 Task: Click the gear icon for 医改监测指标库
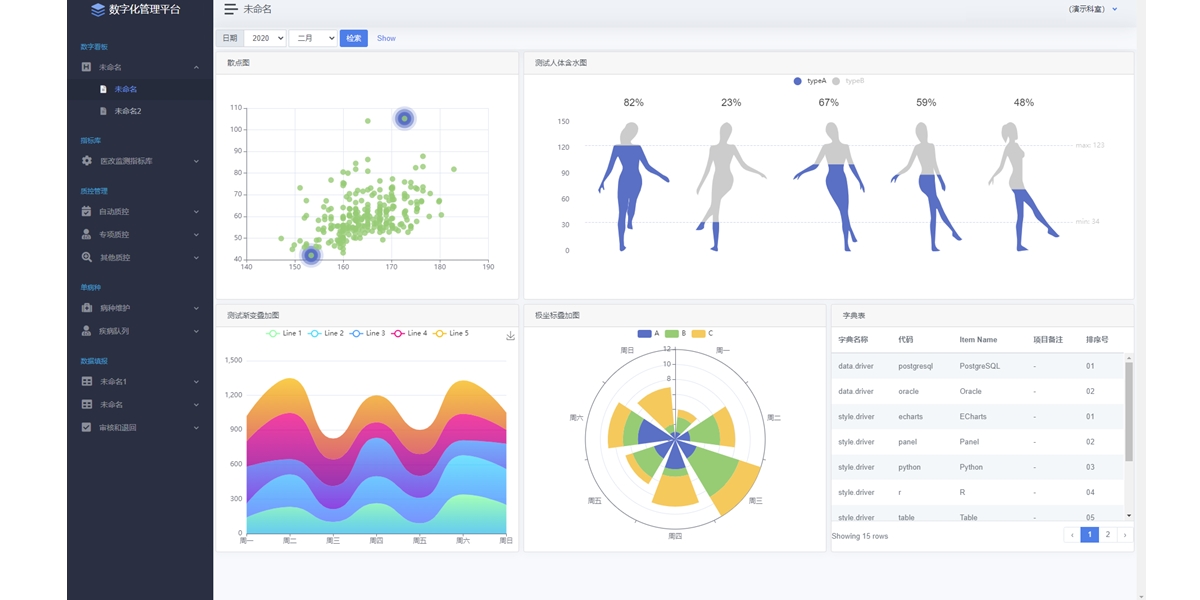(x=87, y=161)
